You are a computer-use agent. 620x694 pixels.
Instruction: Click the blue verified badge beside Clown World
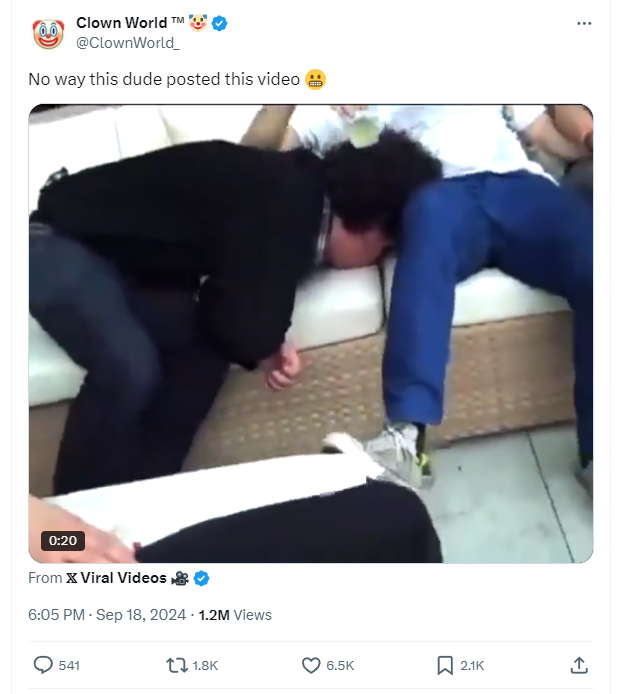tap(220, 23)
